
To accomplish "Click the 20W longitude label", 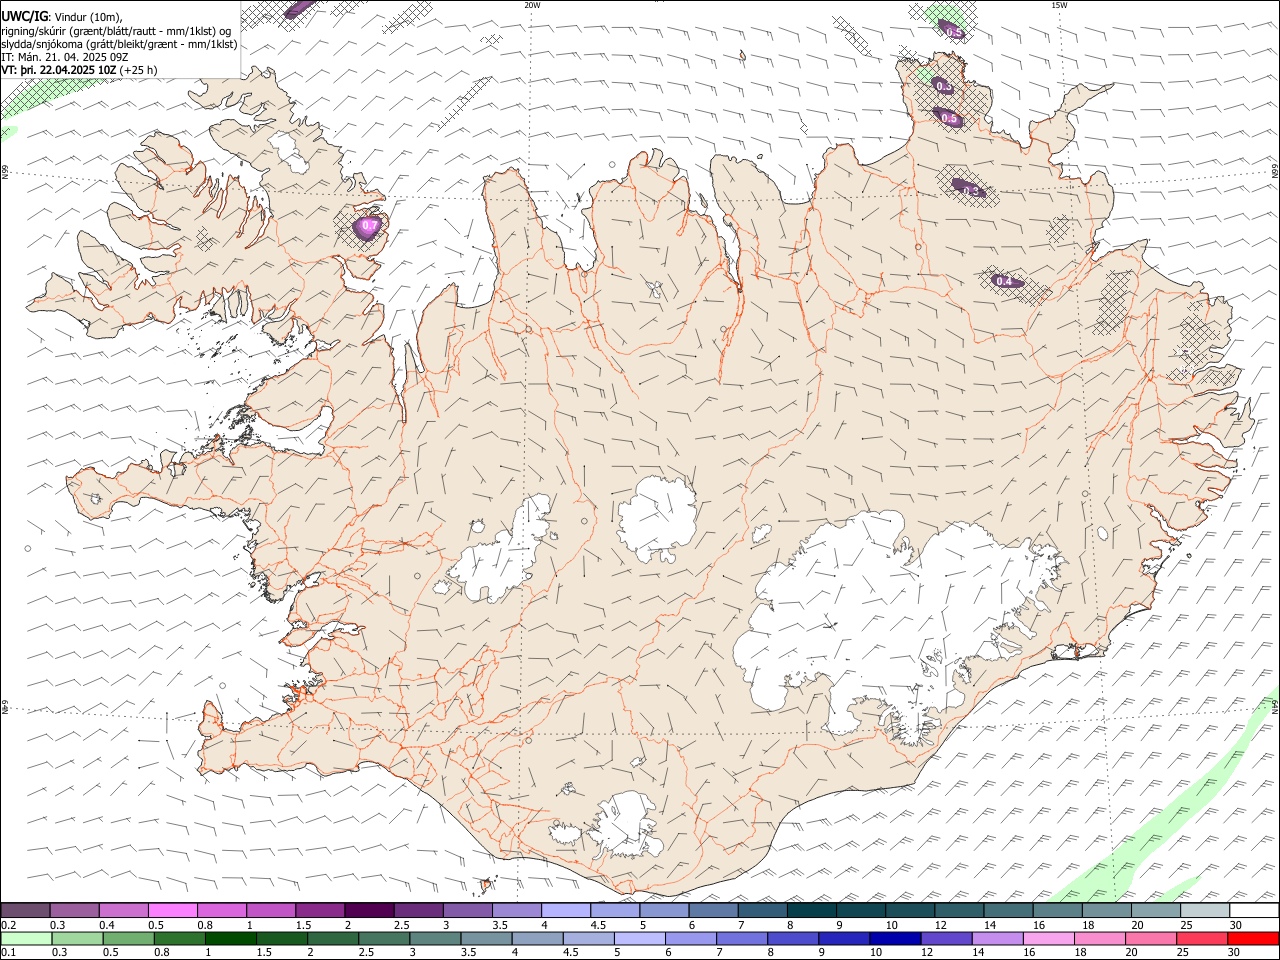I will 532,5.
